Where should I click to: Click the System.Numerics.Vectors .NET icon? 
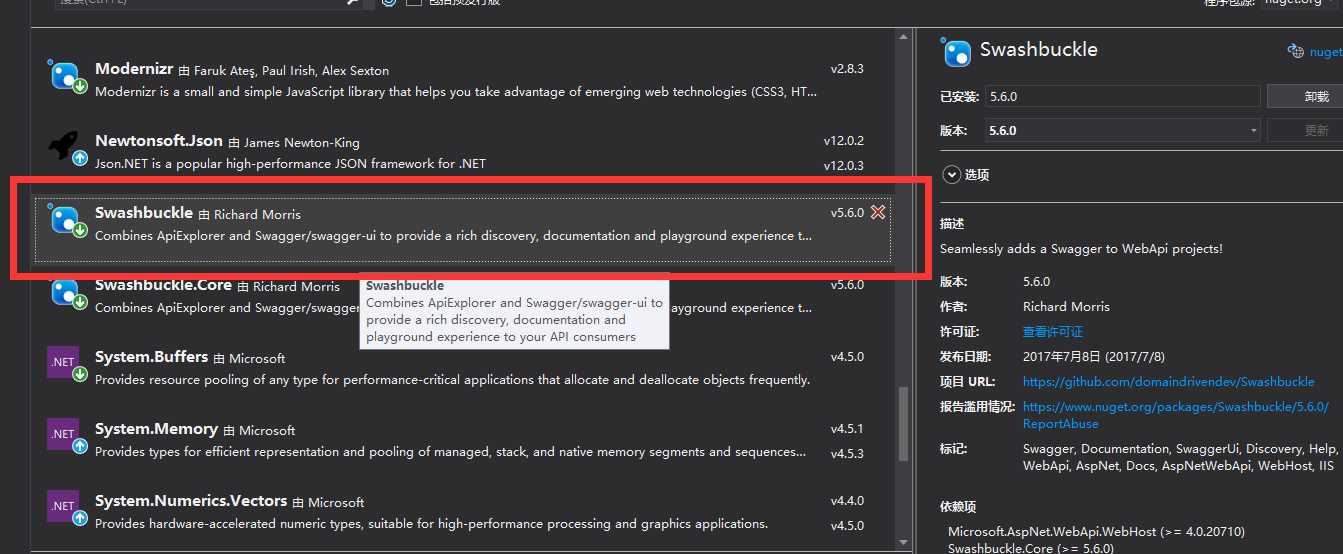[66, 508]
